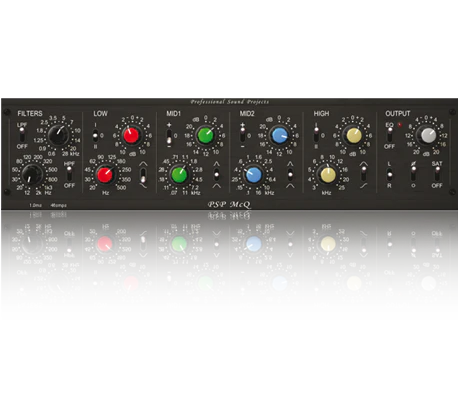Flip the HIGH band bell/shelf shape switch

click(x=364, y=174)
